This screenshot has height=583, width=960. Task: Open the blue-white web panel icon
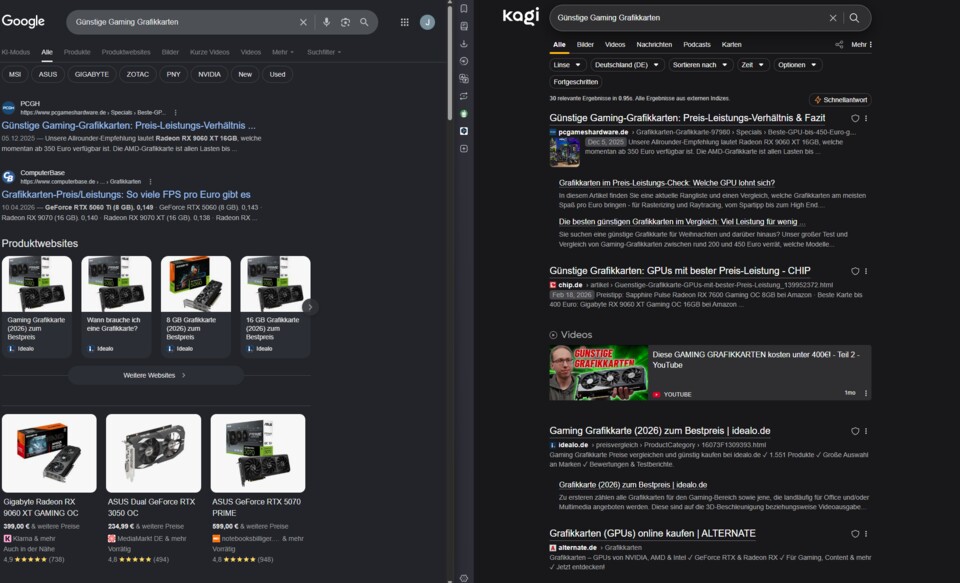(463, 131)
